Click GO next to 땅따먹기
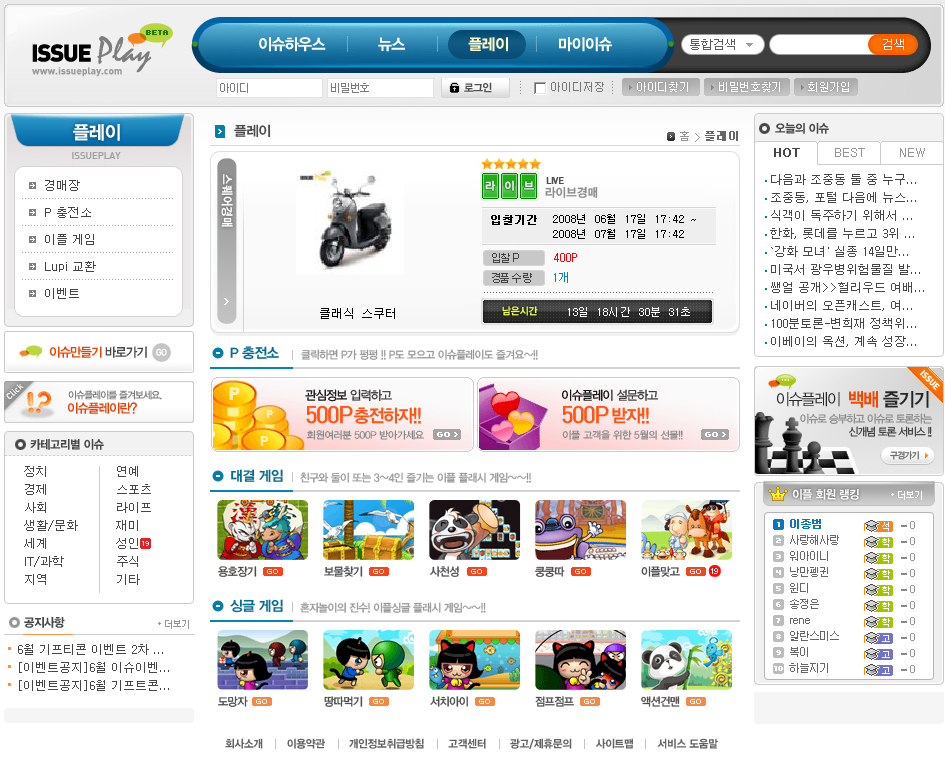 (x=379, y=702)
